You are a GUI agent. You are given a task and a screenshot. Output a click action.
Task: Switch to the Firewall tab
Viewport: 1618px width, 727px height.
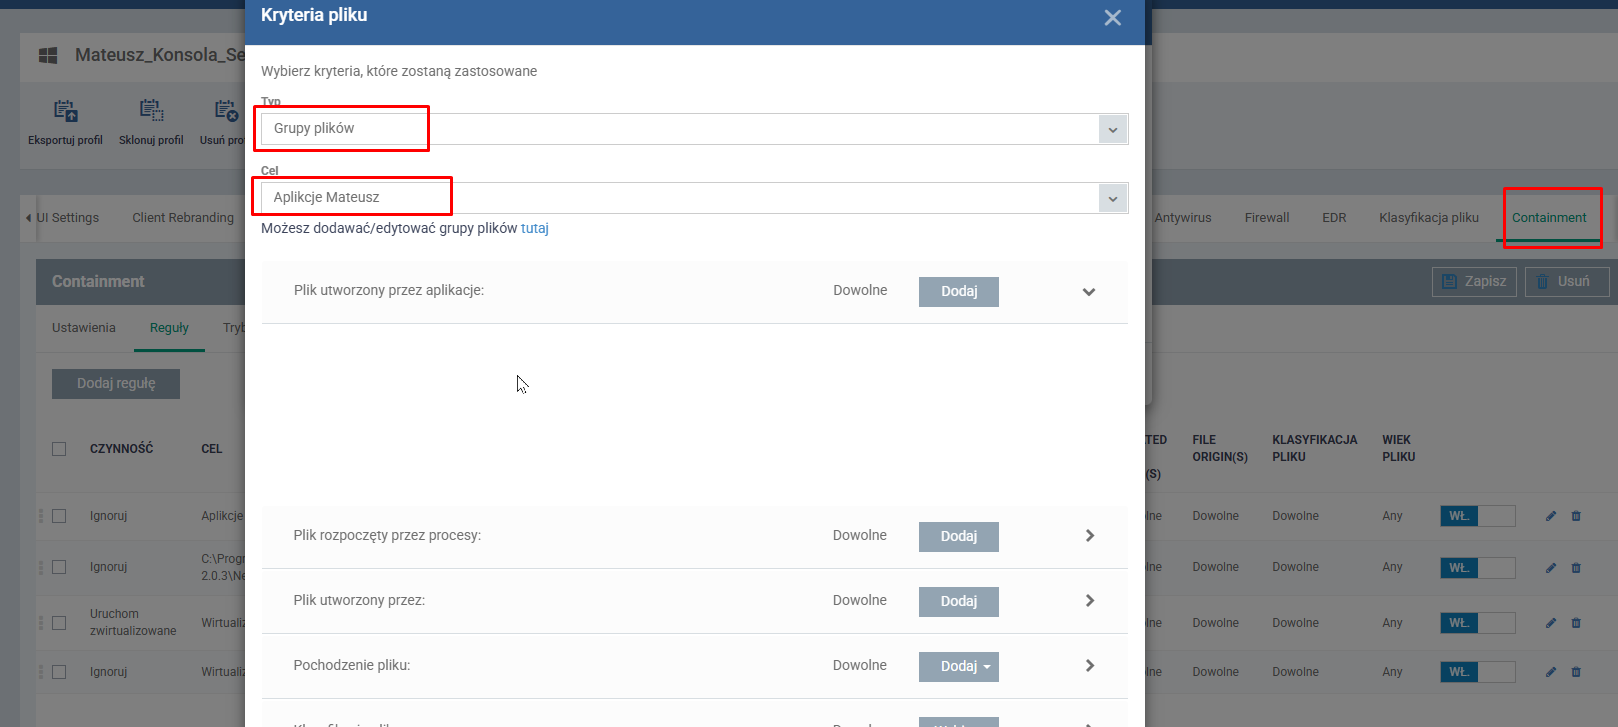tap(1267, 218)
